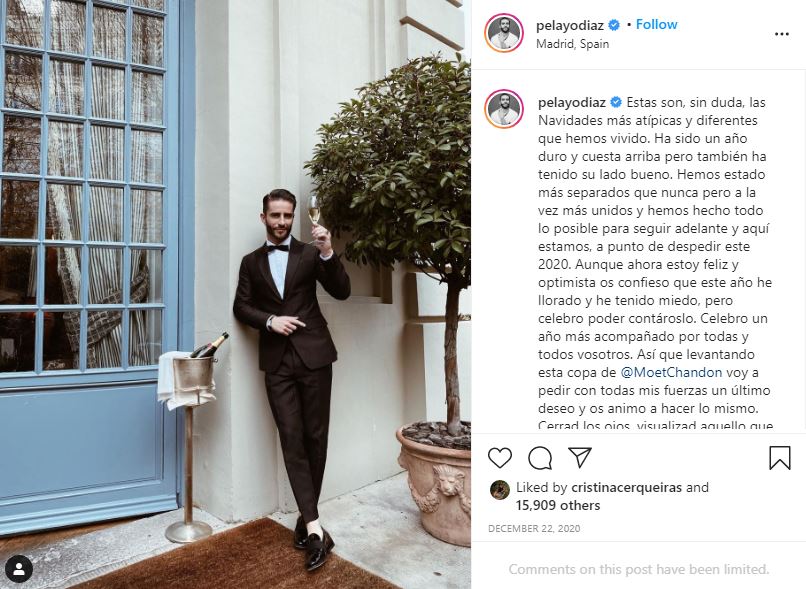Click pelayodiaz username in the post header
This screenshot has height=589, width=806.
tap(570, 25)
